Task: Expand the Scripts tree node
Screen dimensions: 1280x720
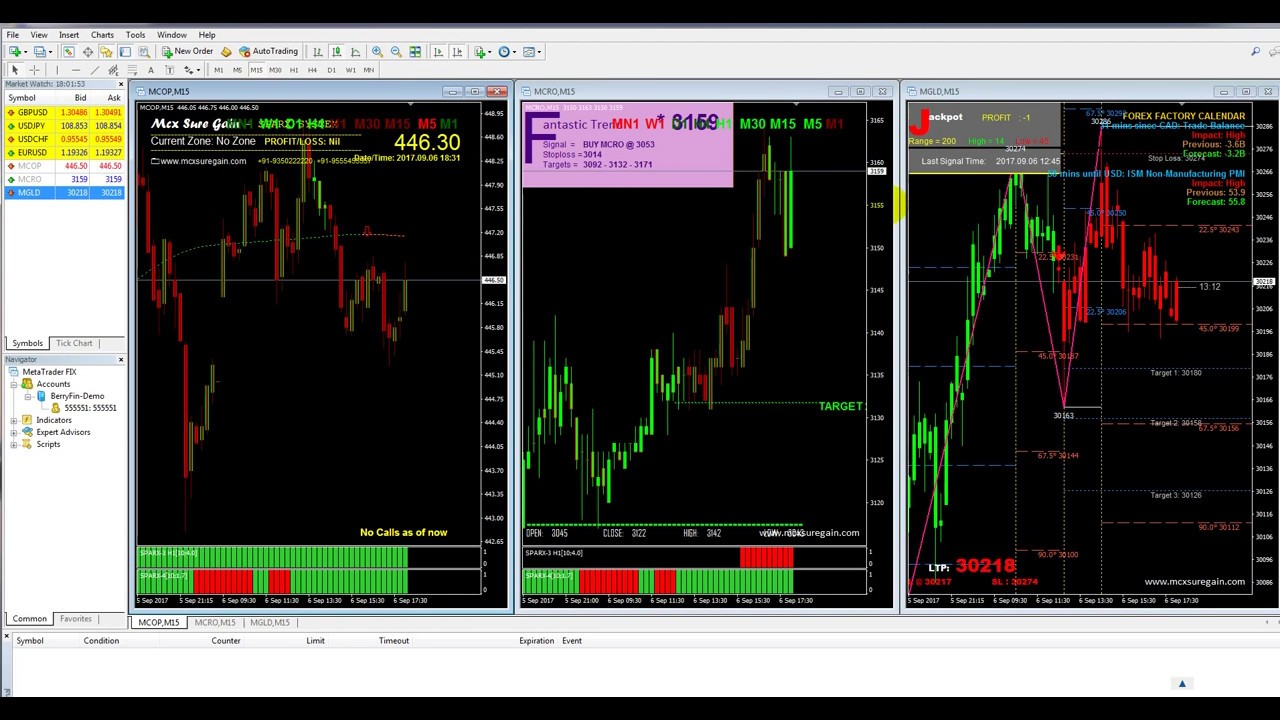Action: [14, 444]
